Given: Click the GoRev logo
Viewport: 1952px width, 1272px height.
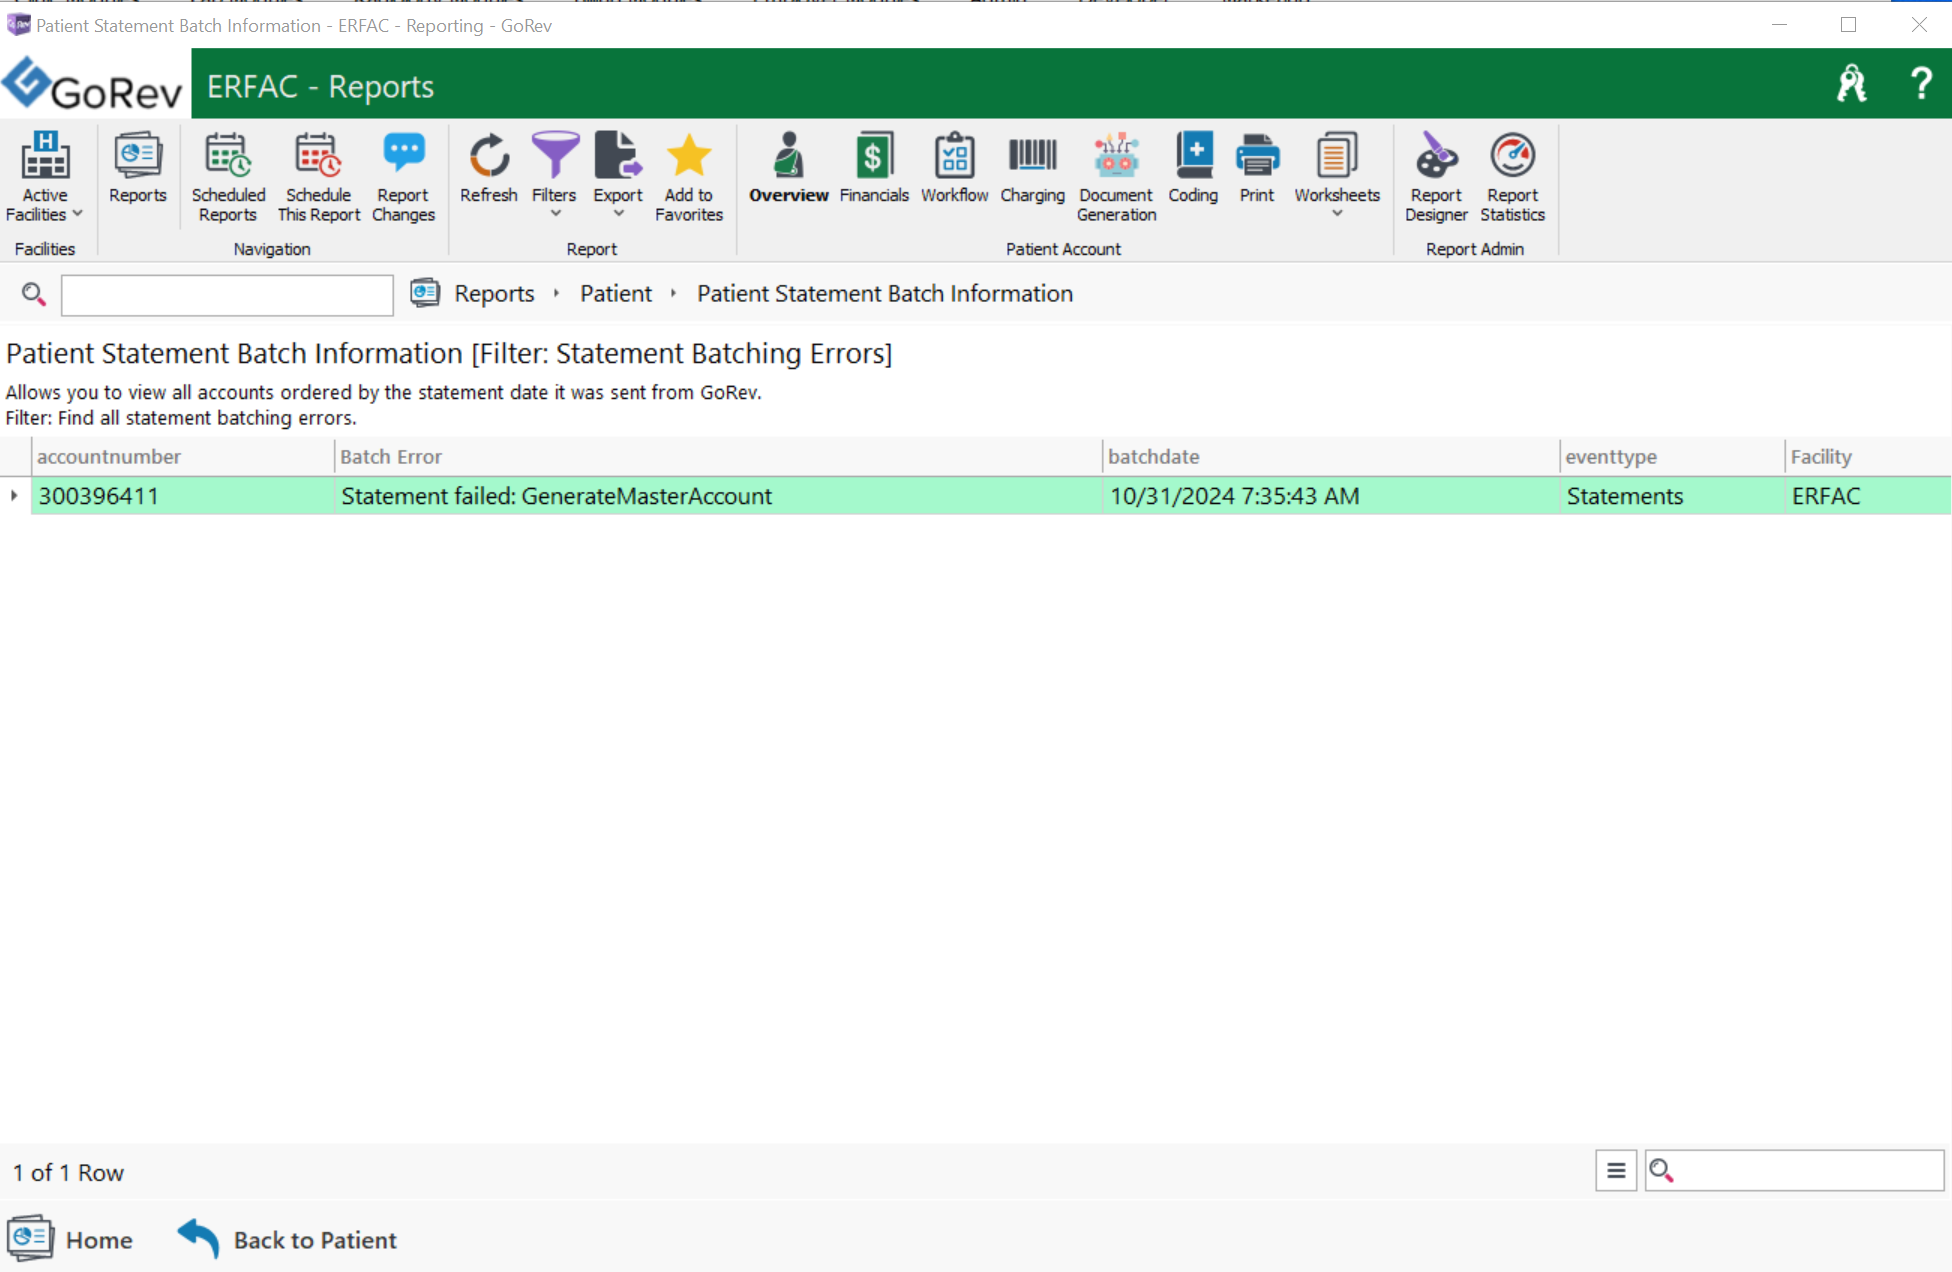Looking at the screenshot, I should (x=93, y=84).
